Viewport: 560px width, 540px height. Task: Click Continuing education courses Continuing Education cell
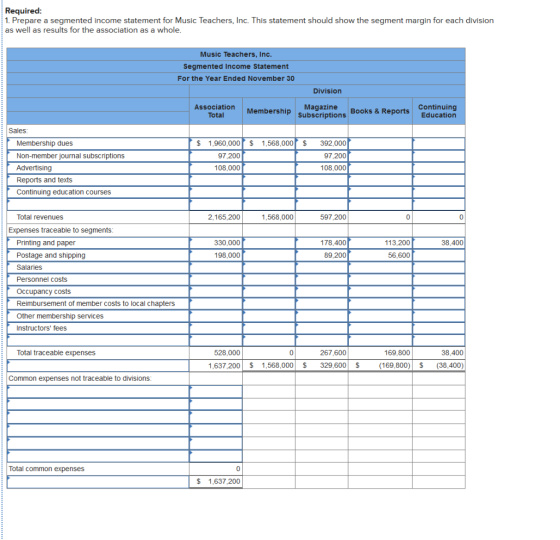(439, 192)
